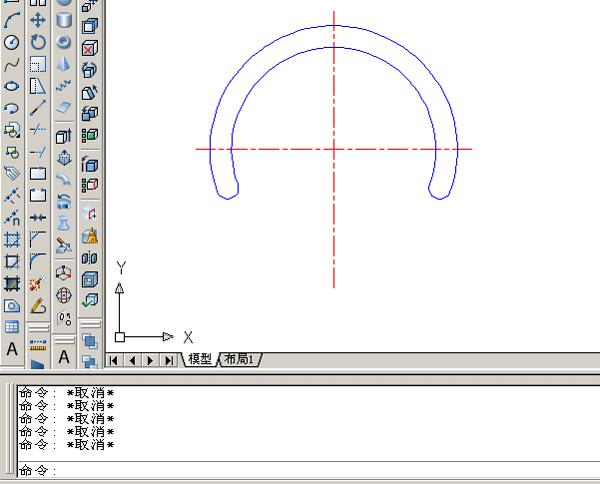Select the Elliptical Arc tool

pos(12,108)
